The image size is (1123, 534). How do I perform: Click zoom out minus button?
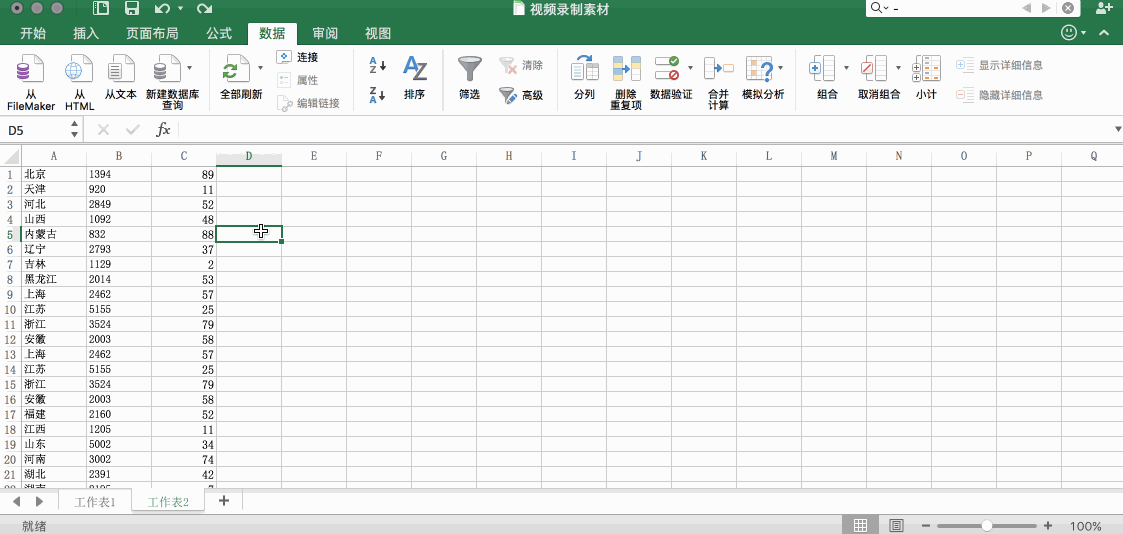tap(925, 525)
